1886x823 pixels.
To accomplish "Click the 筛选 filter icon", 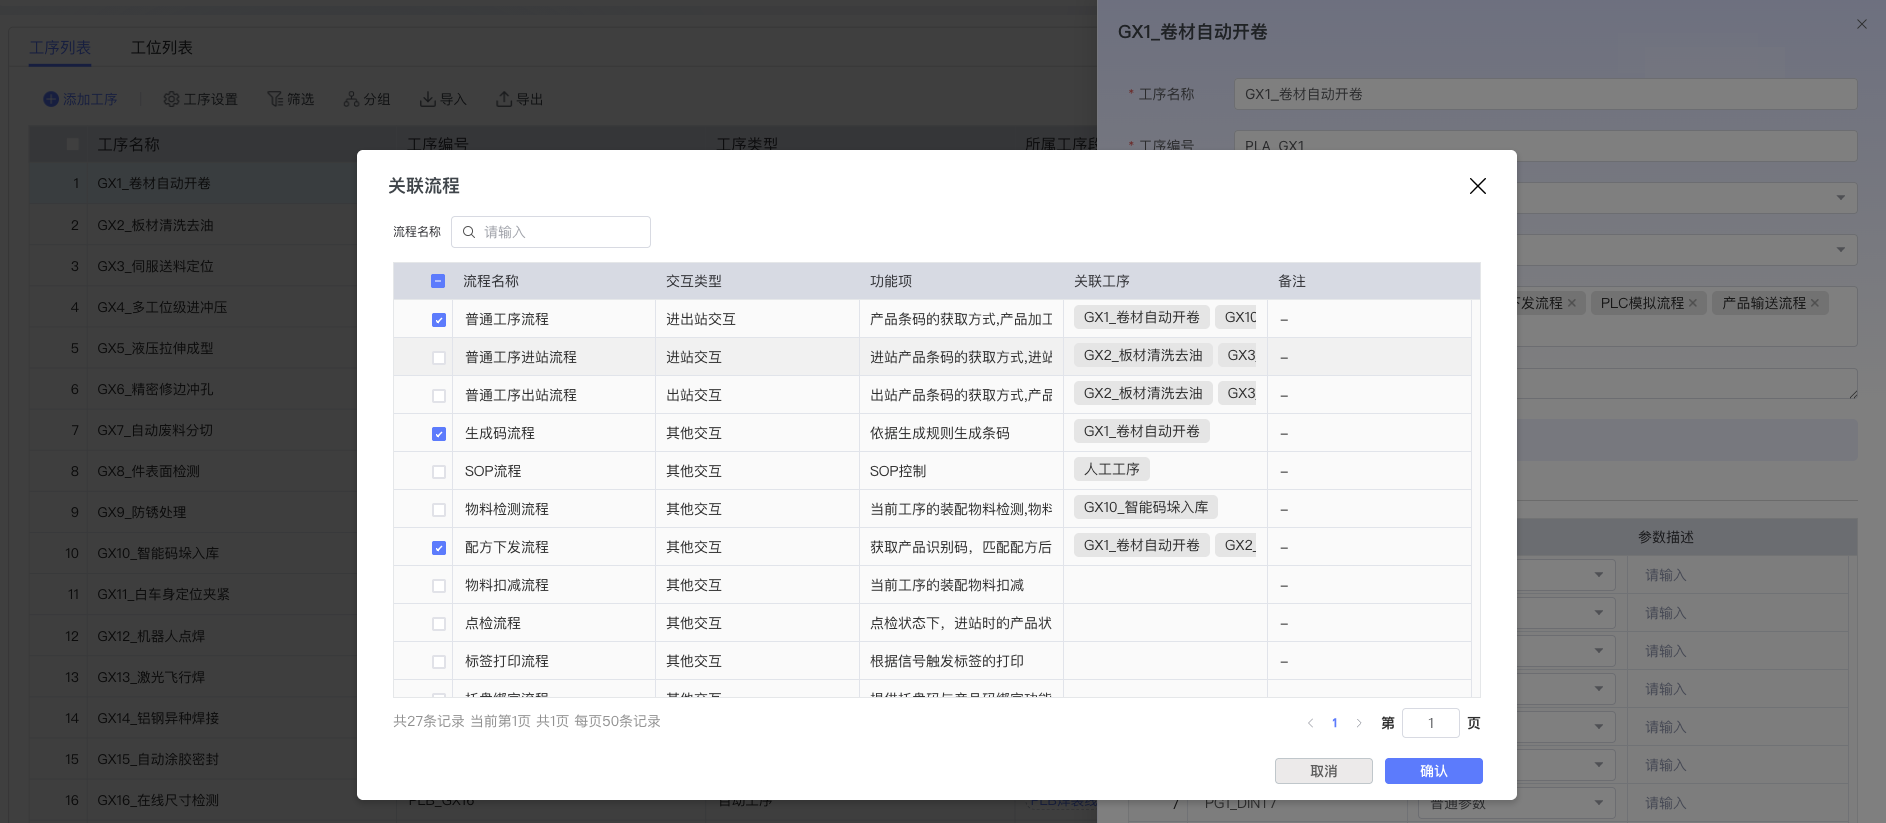I will pyautogui.click(x=275, y=99).
